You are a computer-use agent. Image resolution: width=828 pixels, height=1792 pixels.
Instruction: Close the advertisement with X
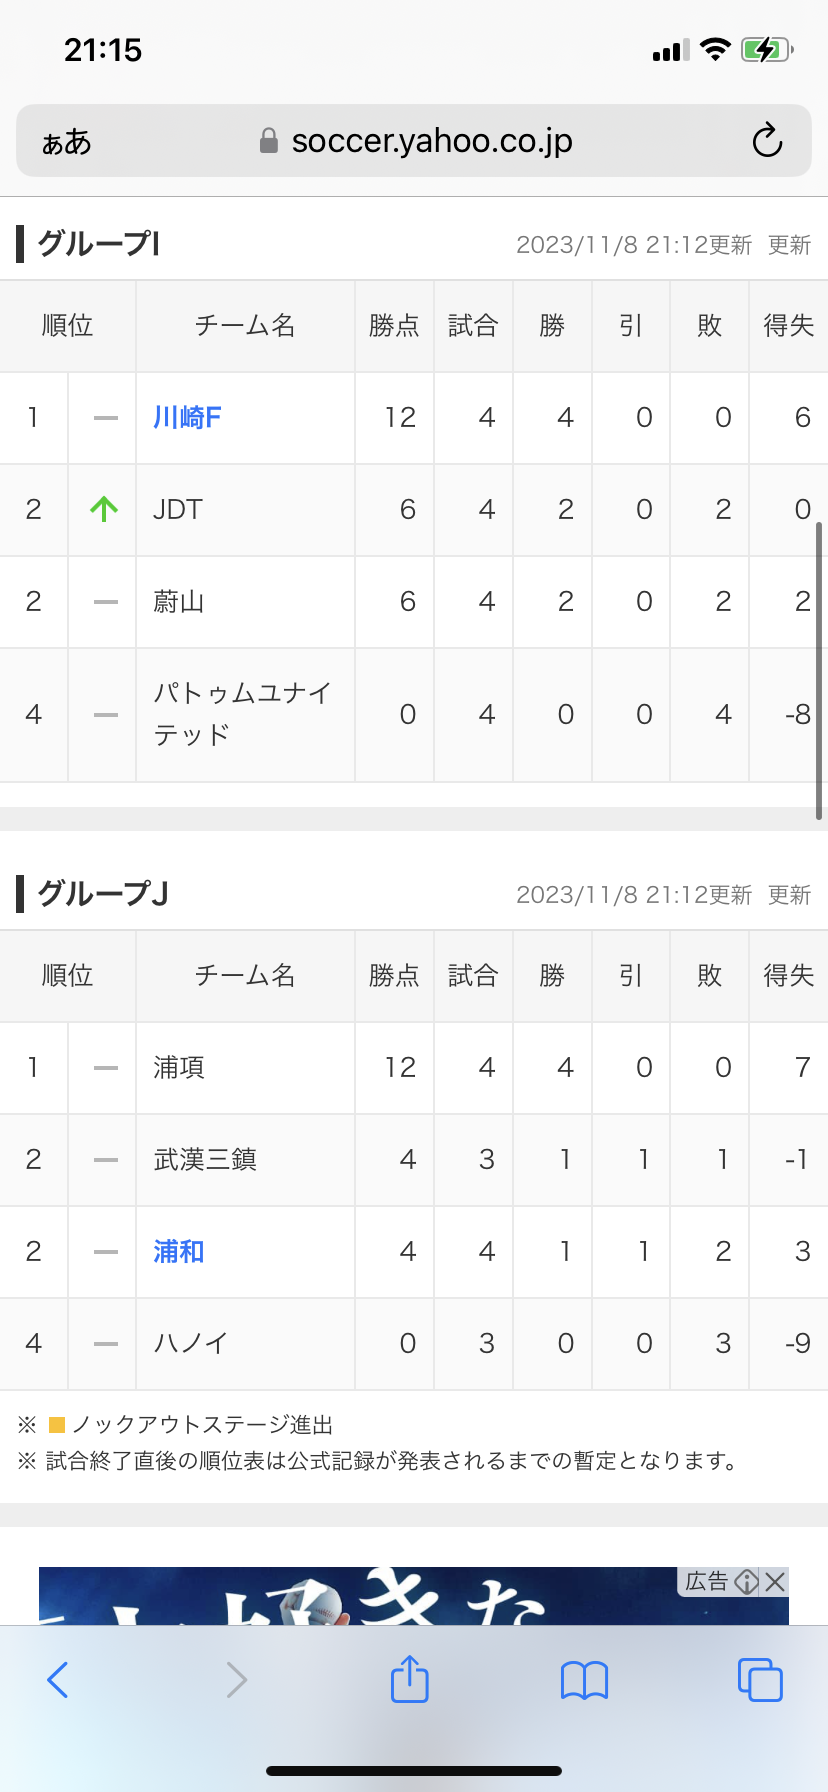click(775, 1581)
